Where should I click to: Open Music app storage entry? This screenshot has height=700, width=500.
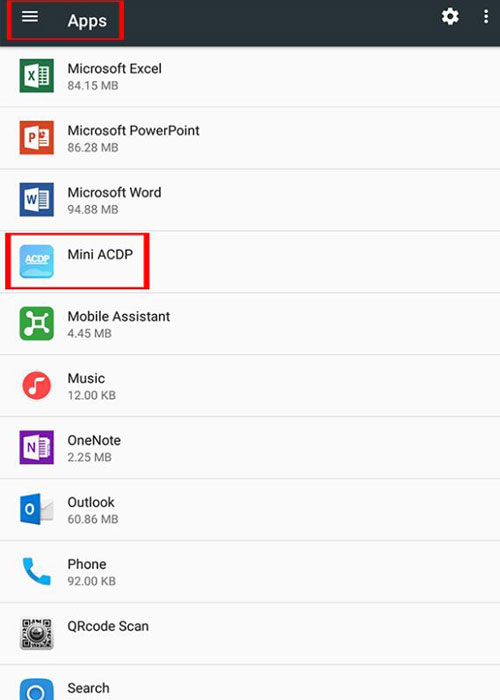point(250,386)
